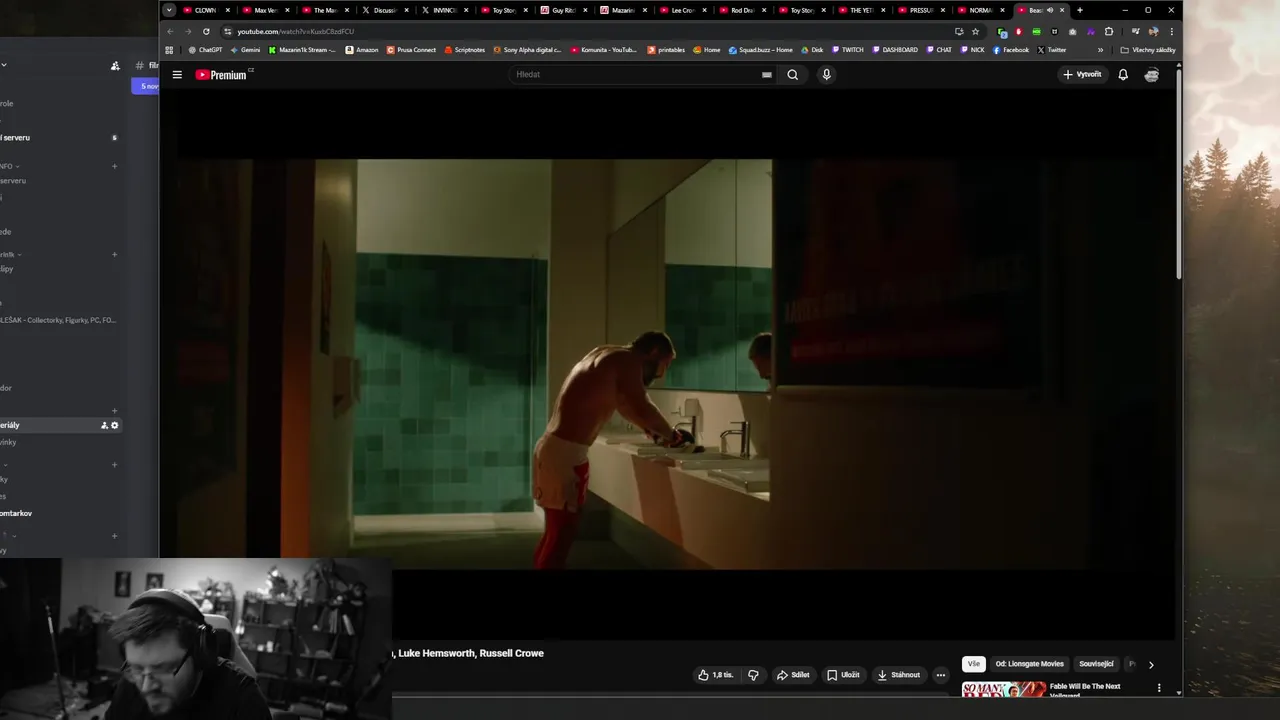
Task: Open the TWITCH bookmark
Action: (848, 50)
